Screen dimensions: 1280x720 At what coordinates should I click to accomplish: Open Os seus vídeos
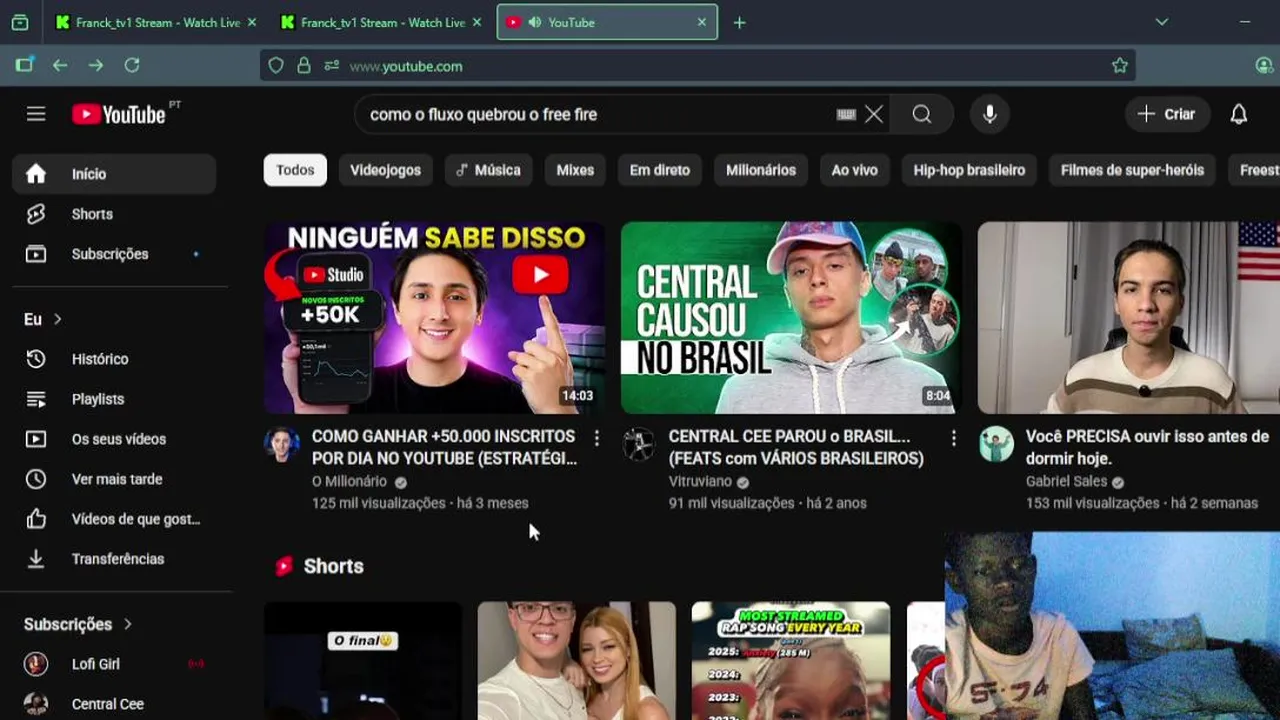114,439
